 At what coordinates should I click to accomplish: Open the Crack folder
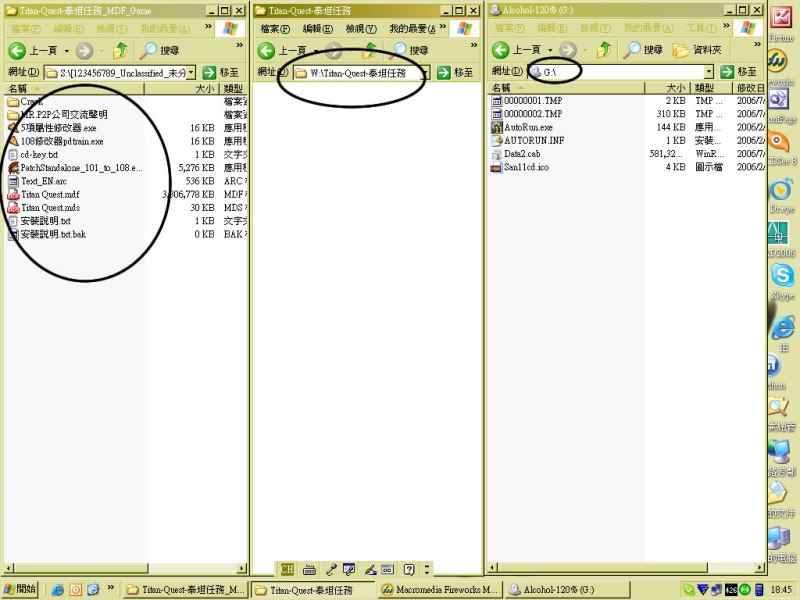point(31,102)
